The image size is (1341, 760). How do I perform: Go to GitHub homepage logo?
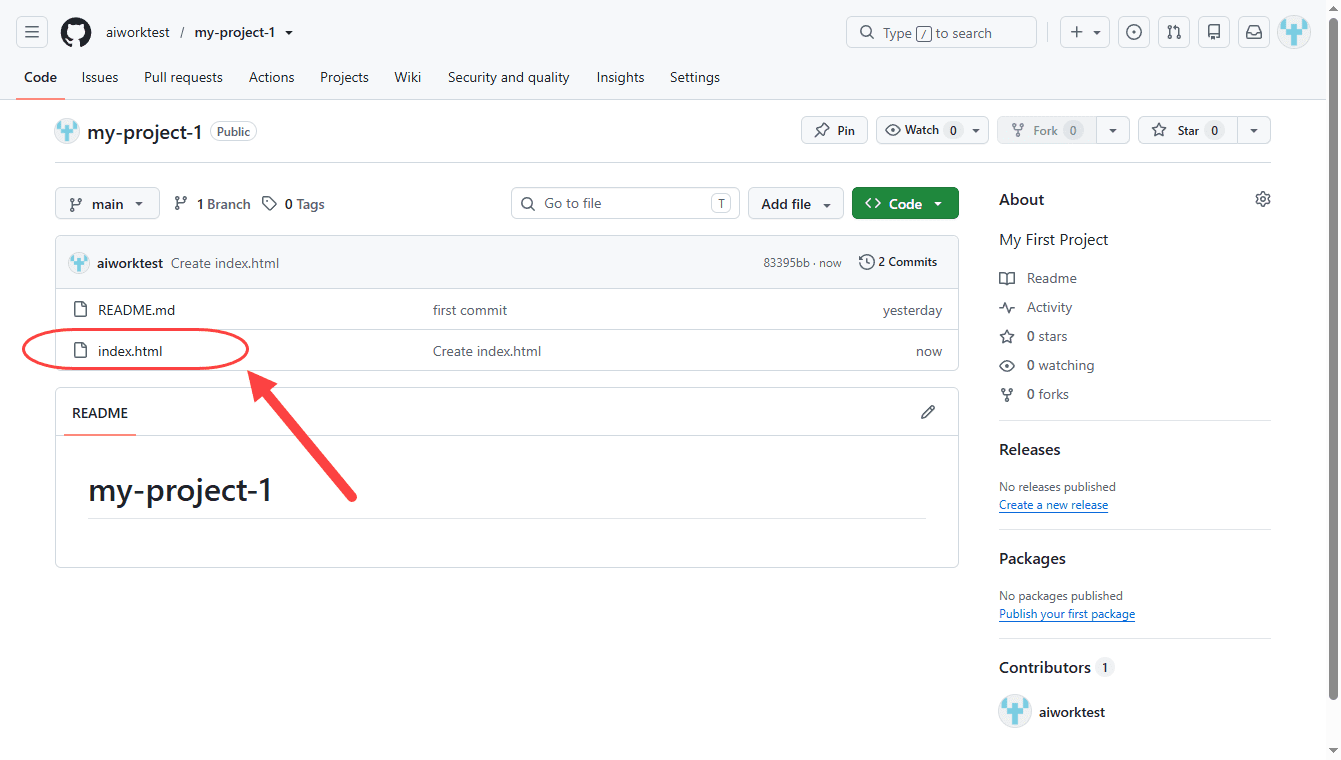pyautogui.click(x=76, y=32)
